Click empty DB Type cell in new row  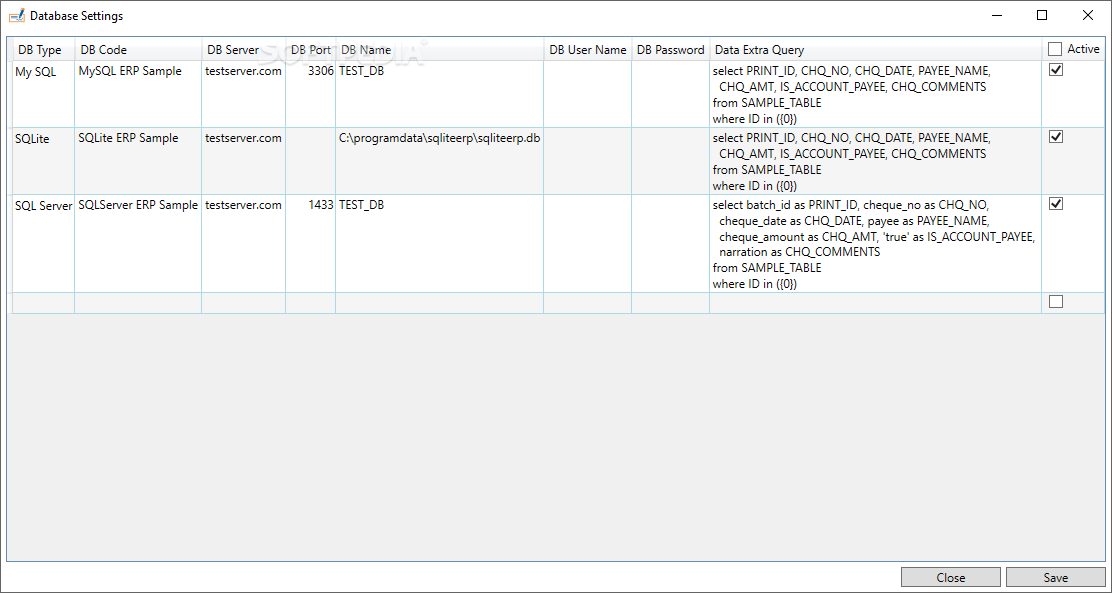click(x=43, y=303)
